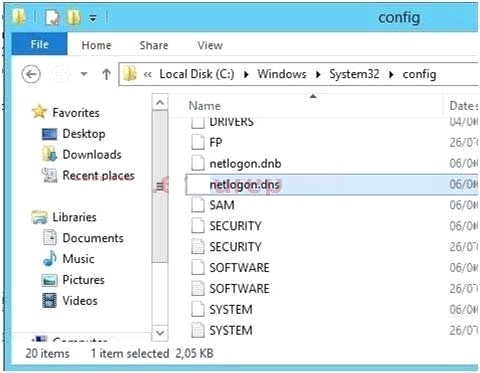The height and width of the screenshot is (373, 480).
Task: Open Desktop in Favorites
Action: coord(84,134)
